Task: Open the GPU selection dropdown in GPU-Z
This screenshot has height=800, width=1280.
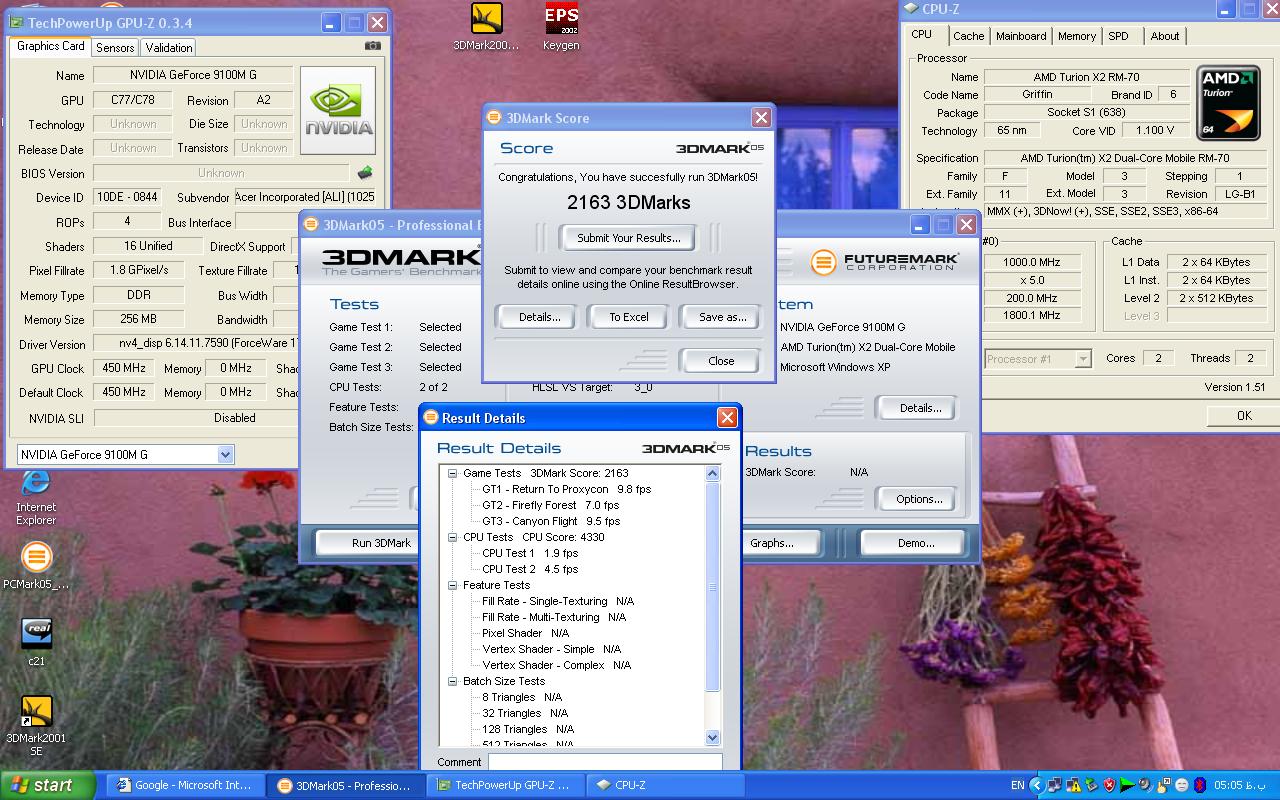Action: pos(225,454)
